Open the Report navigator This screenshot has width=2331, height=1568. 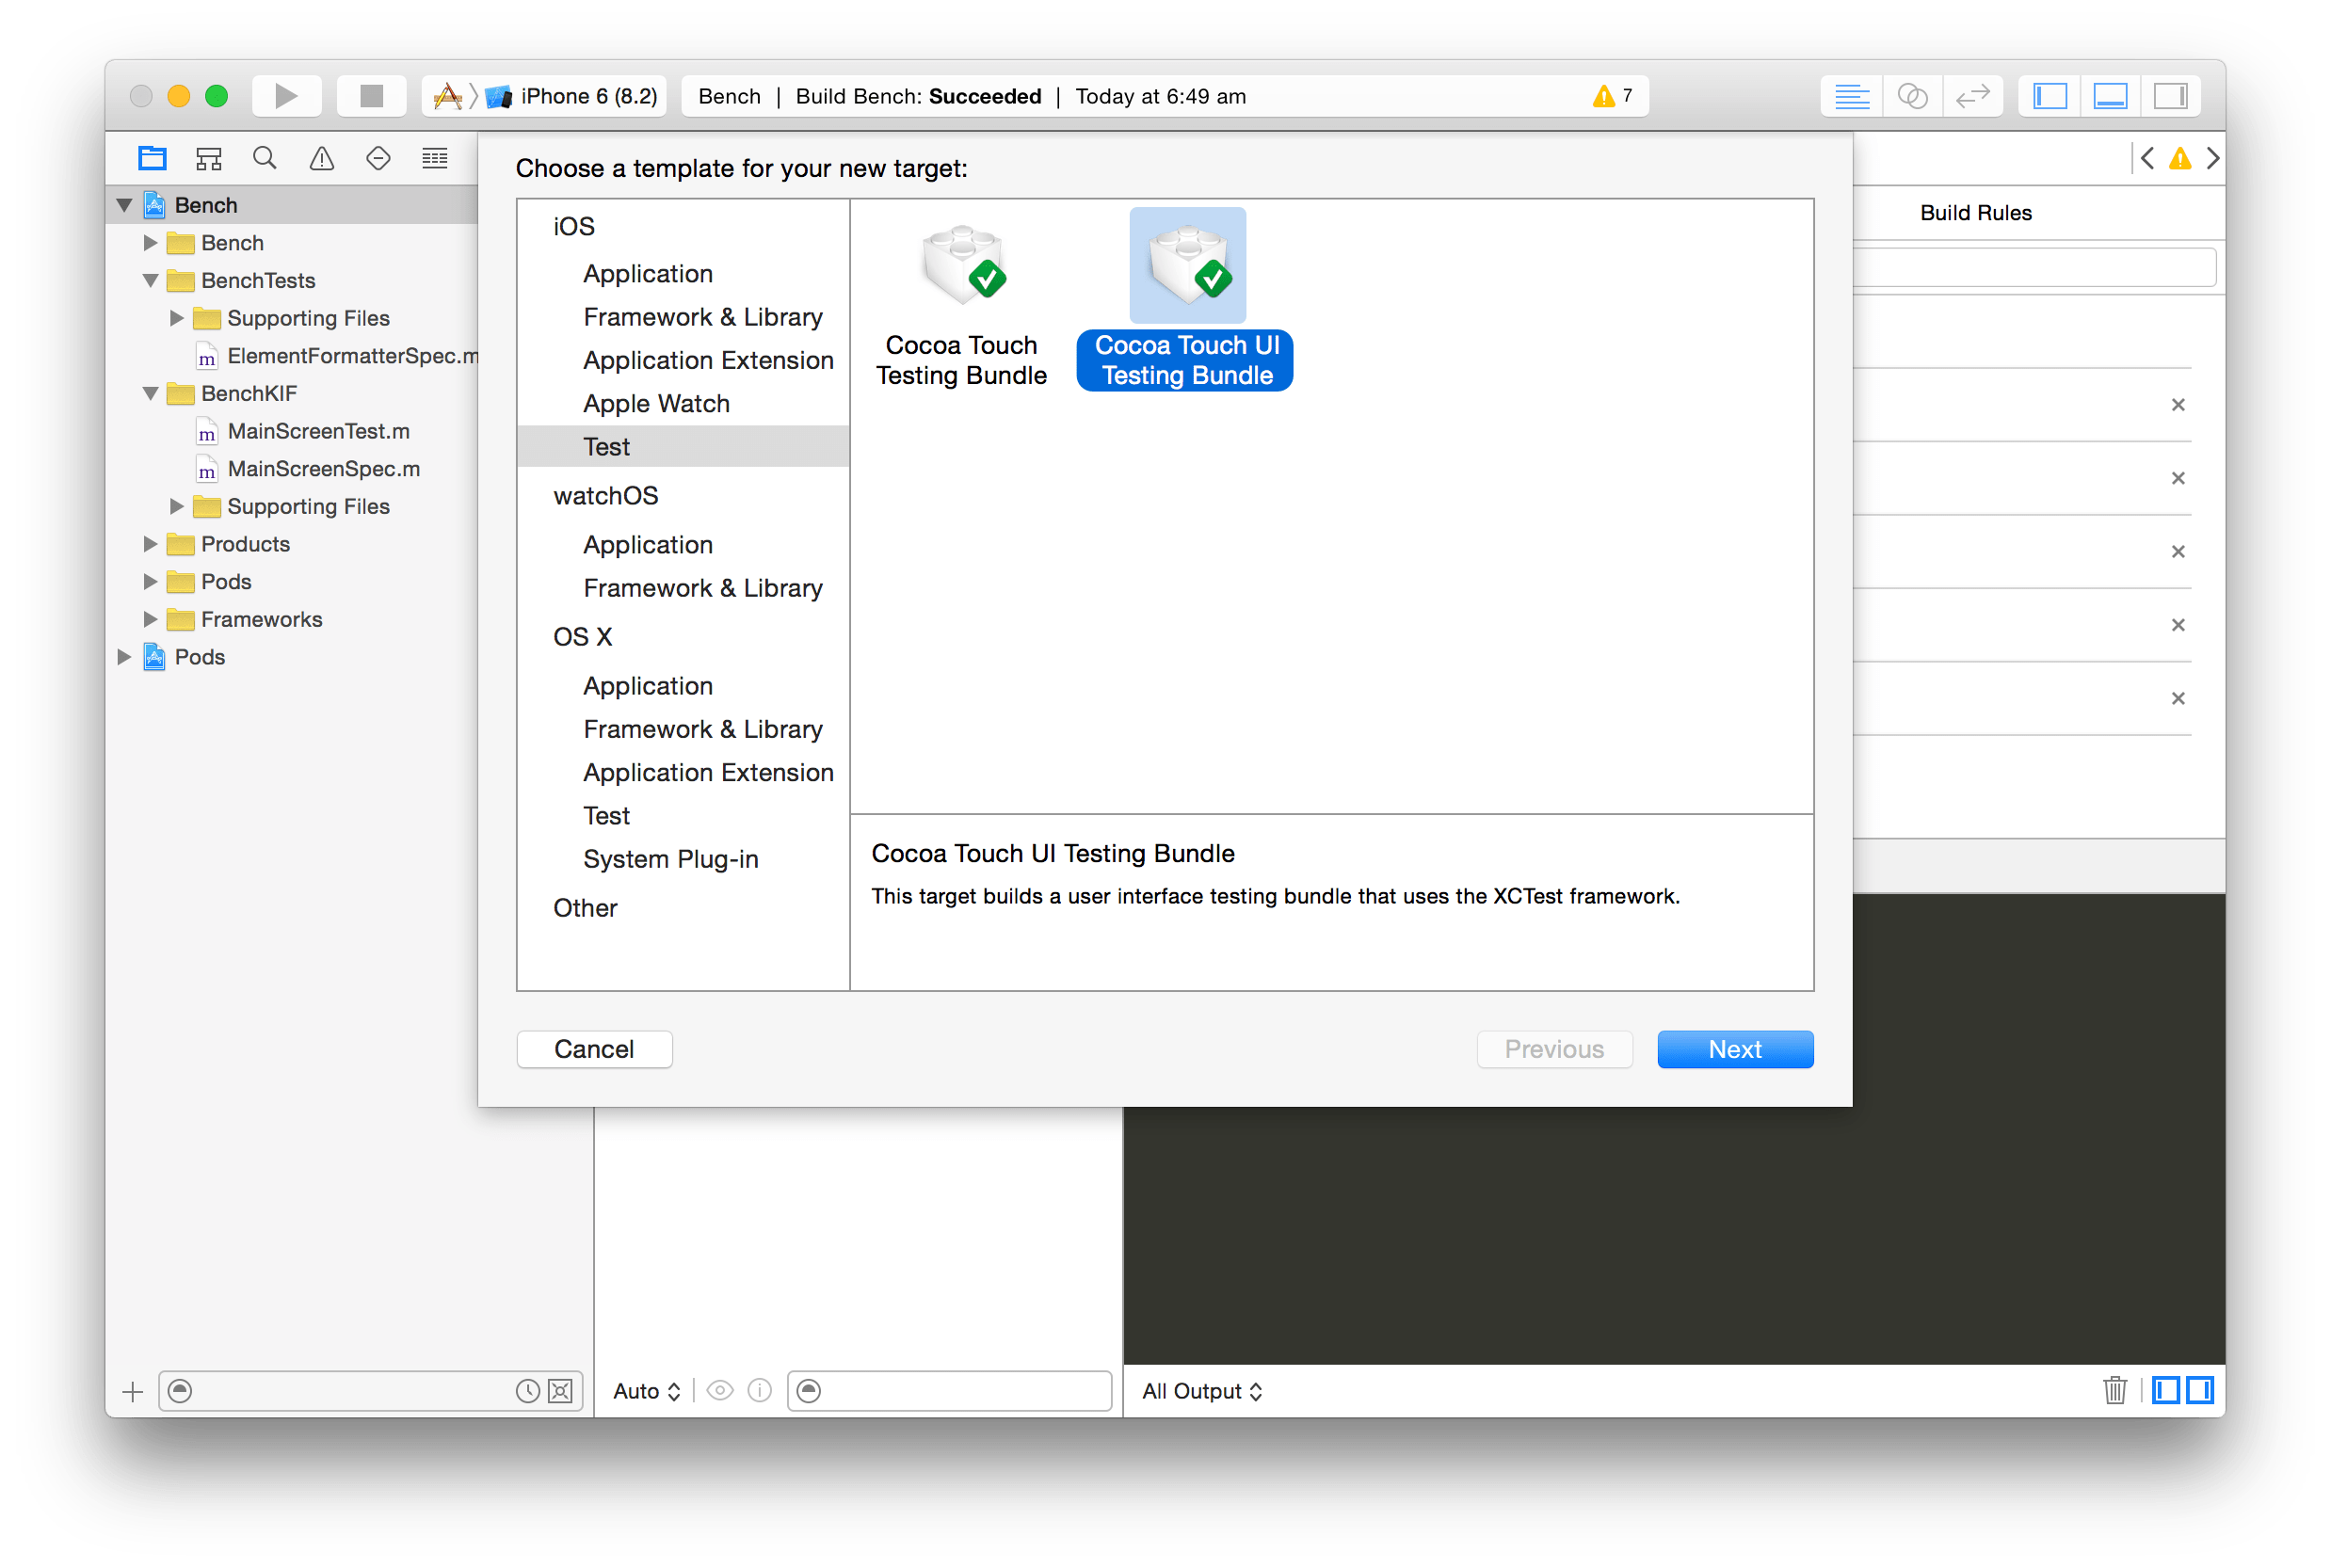click(434, 157)
